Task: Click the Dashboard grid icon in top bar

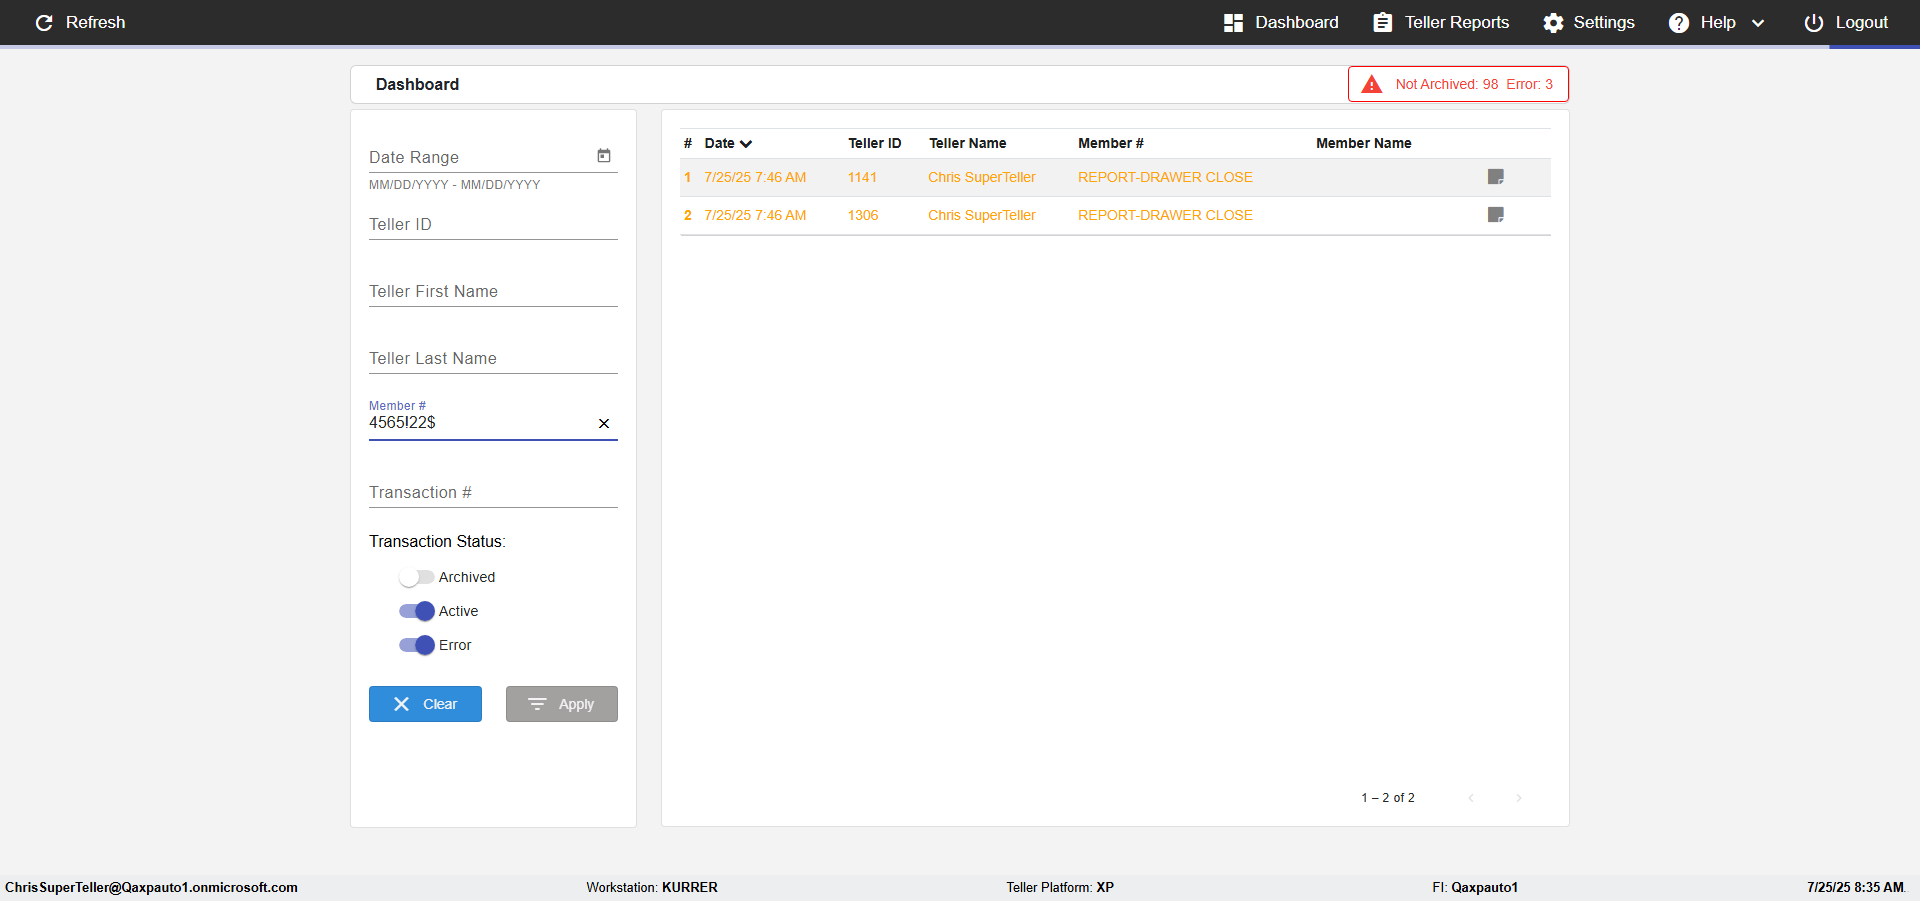Action: tap(1233, 23)
